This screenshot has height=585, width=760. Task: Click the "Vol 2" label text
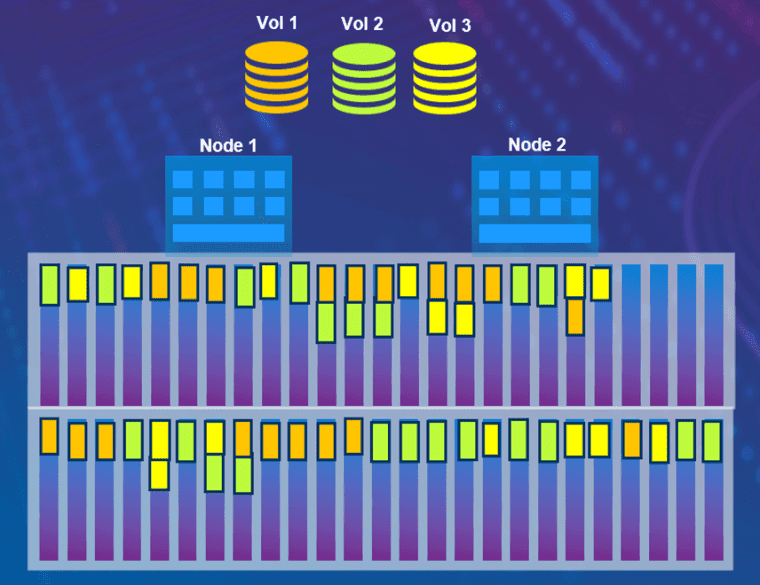point(362,24)
